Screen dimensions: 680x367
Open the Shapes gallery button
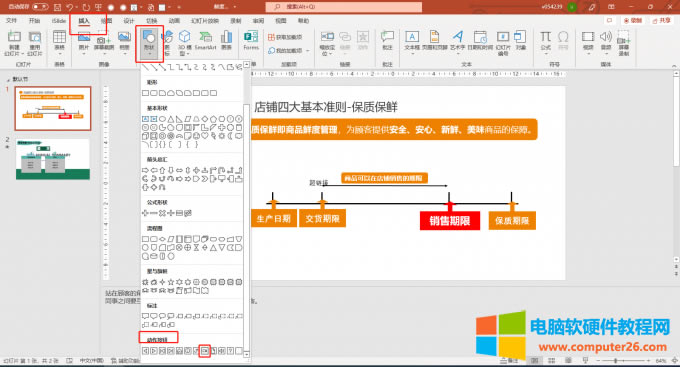click(149, 43)
